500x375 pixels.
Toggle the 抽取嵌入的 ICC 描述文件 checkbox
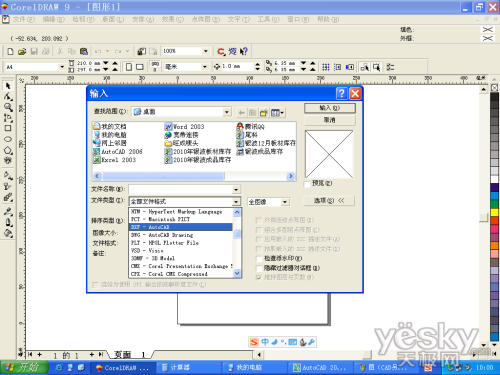coord(259,249)
